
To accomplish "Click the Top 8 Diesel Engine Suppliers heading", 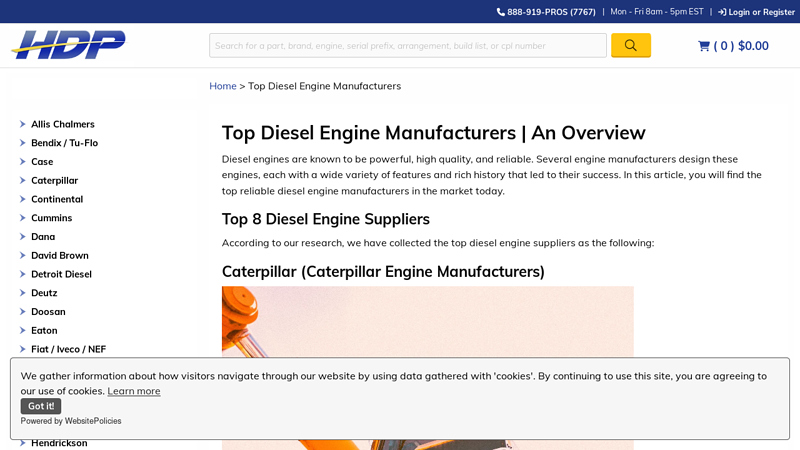I will tap(326, 219).
